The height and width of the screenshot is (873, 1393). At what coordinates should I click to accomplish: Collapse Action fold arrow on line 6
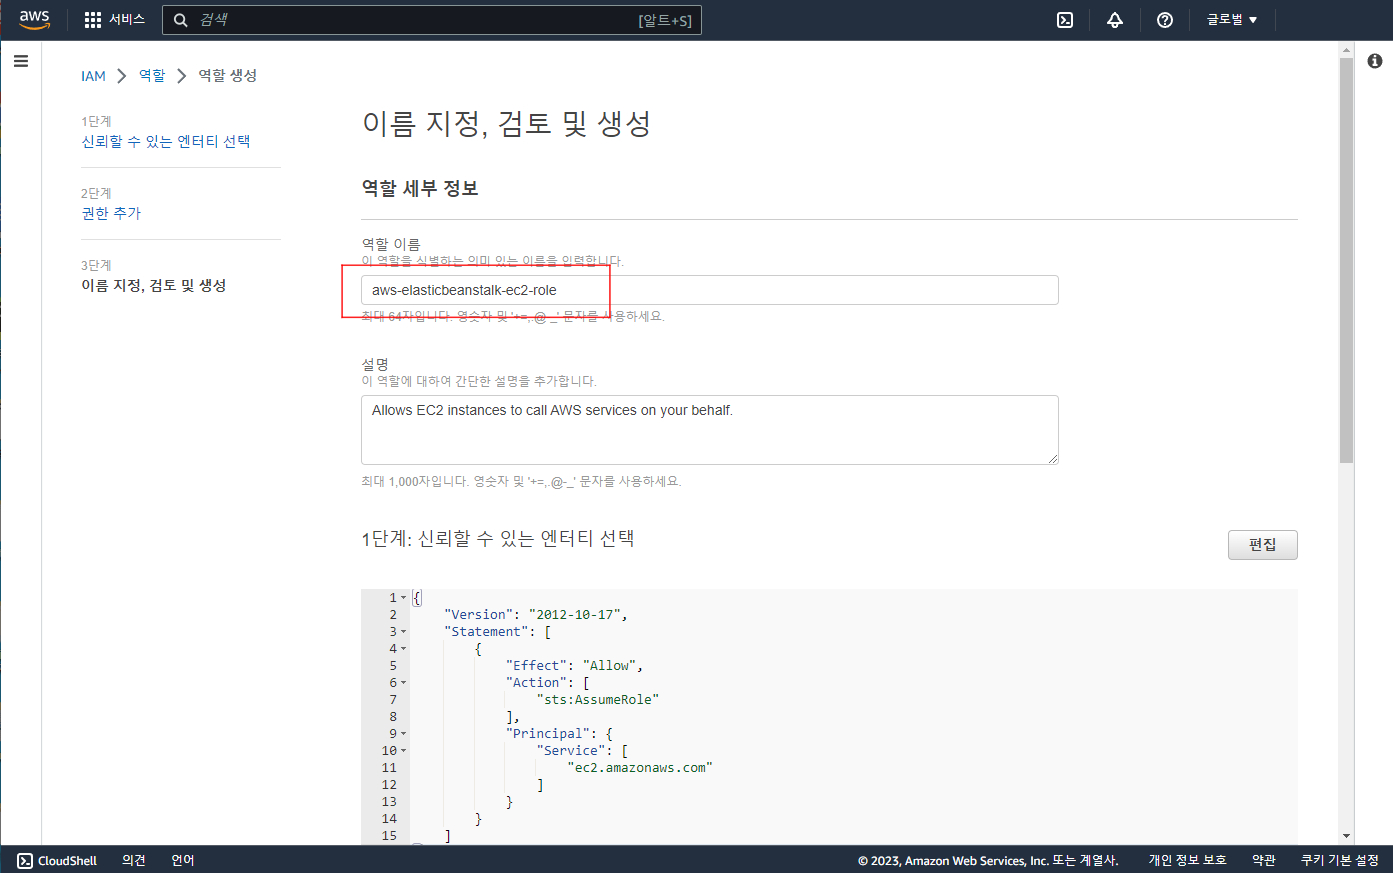click(x=404, y=683)
